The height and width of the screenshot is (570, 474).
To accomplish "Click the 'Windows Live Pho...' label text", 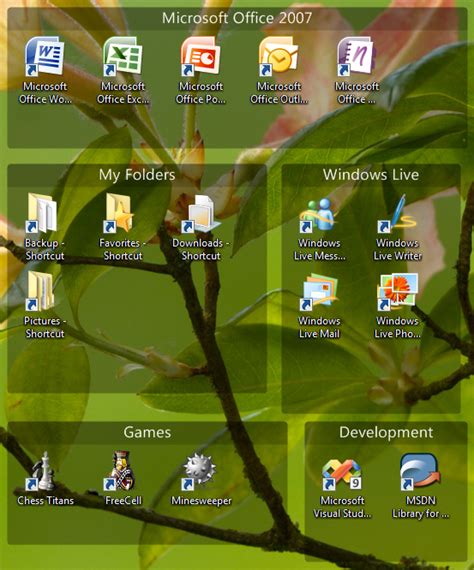I will [397, 327].
